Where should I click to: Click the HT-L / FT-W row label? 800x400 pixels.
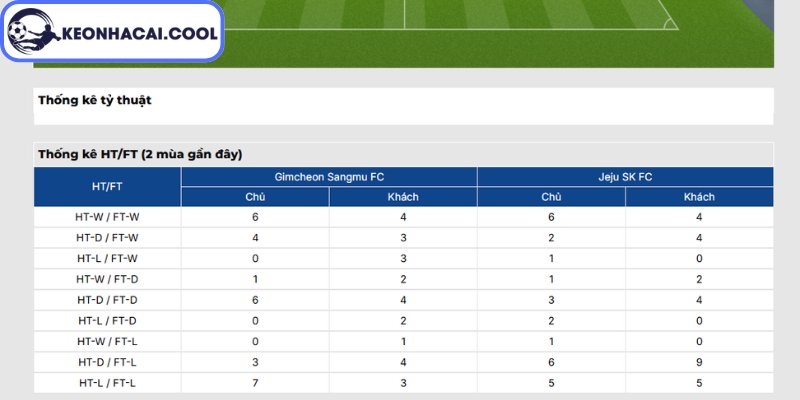[x=107, y=258]
